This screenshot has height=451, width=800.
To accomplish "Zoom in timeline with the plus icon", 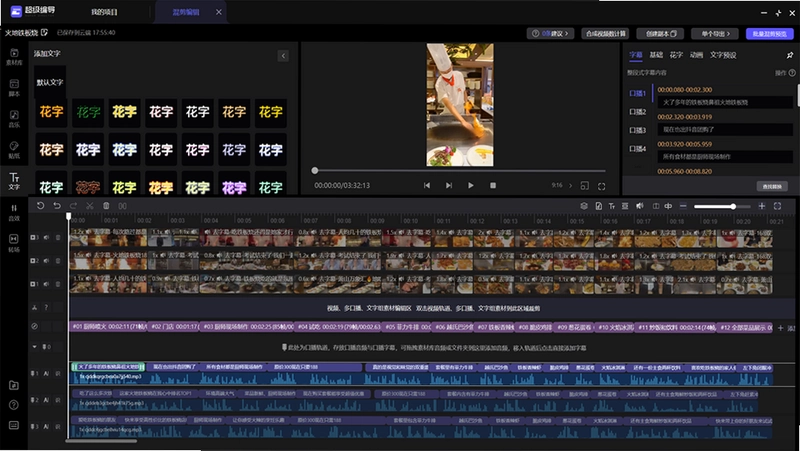I will tap(762, 206).
